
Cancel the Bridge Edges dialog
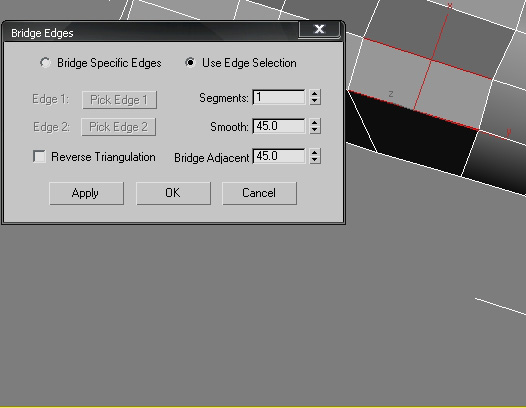[x=259, y=193]
